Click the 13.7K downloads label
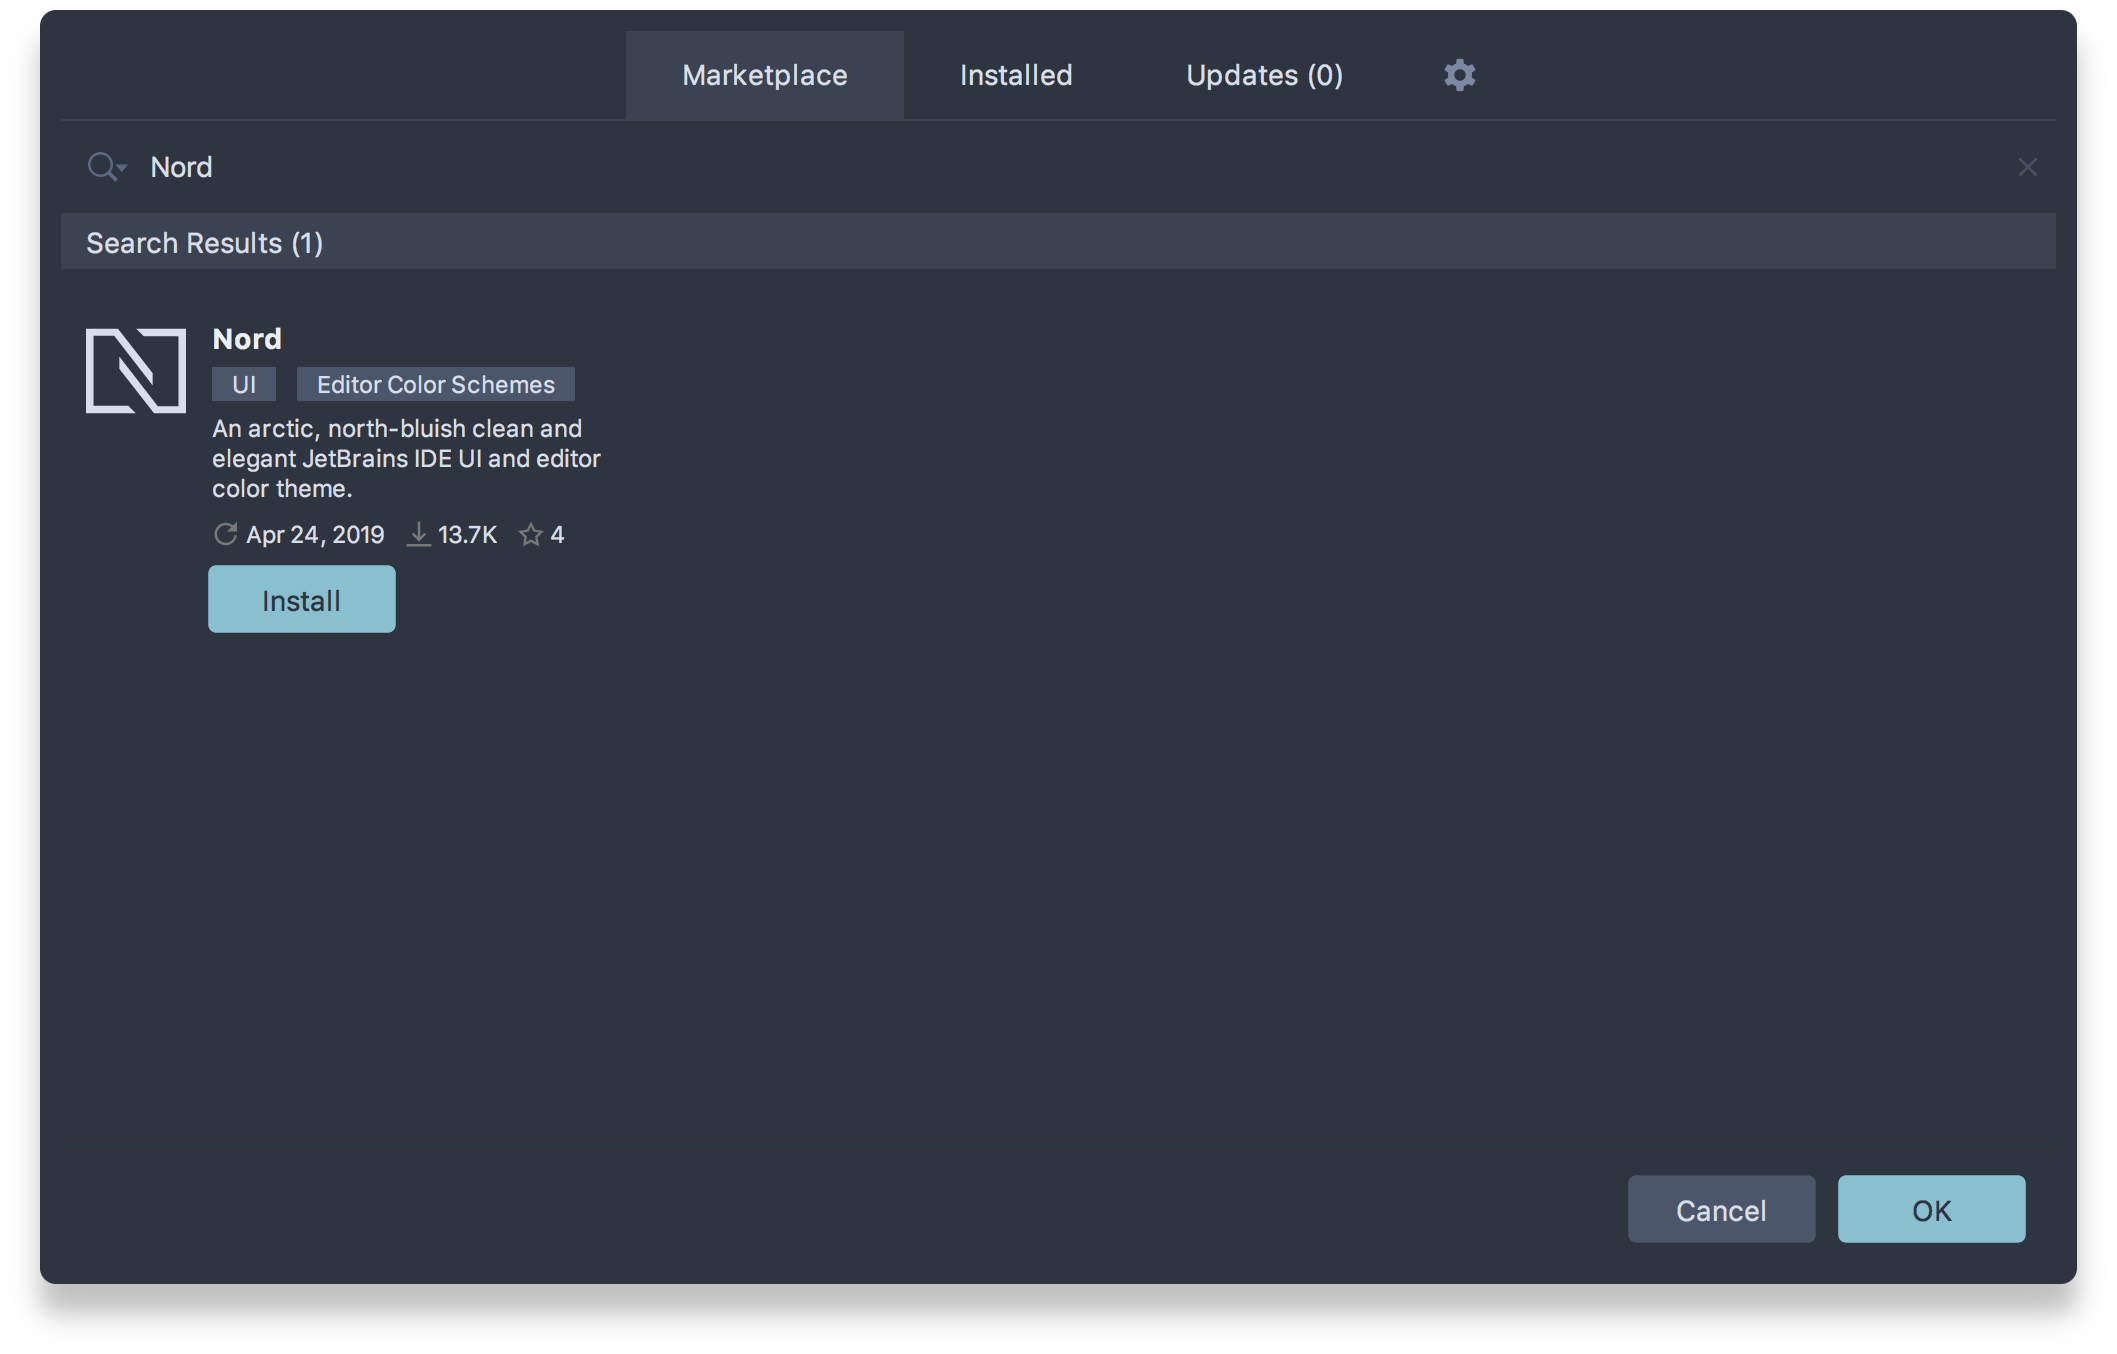The width and height of the screenshot is (2117, 1354). [467, 535]
